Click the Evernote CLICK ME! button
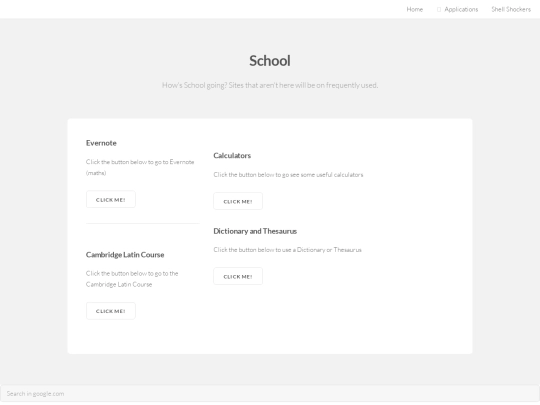540x405 pixels. click(111, 199)
